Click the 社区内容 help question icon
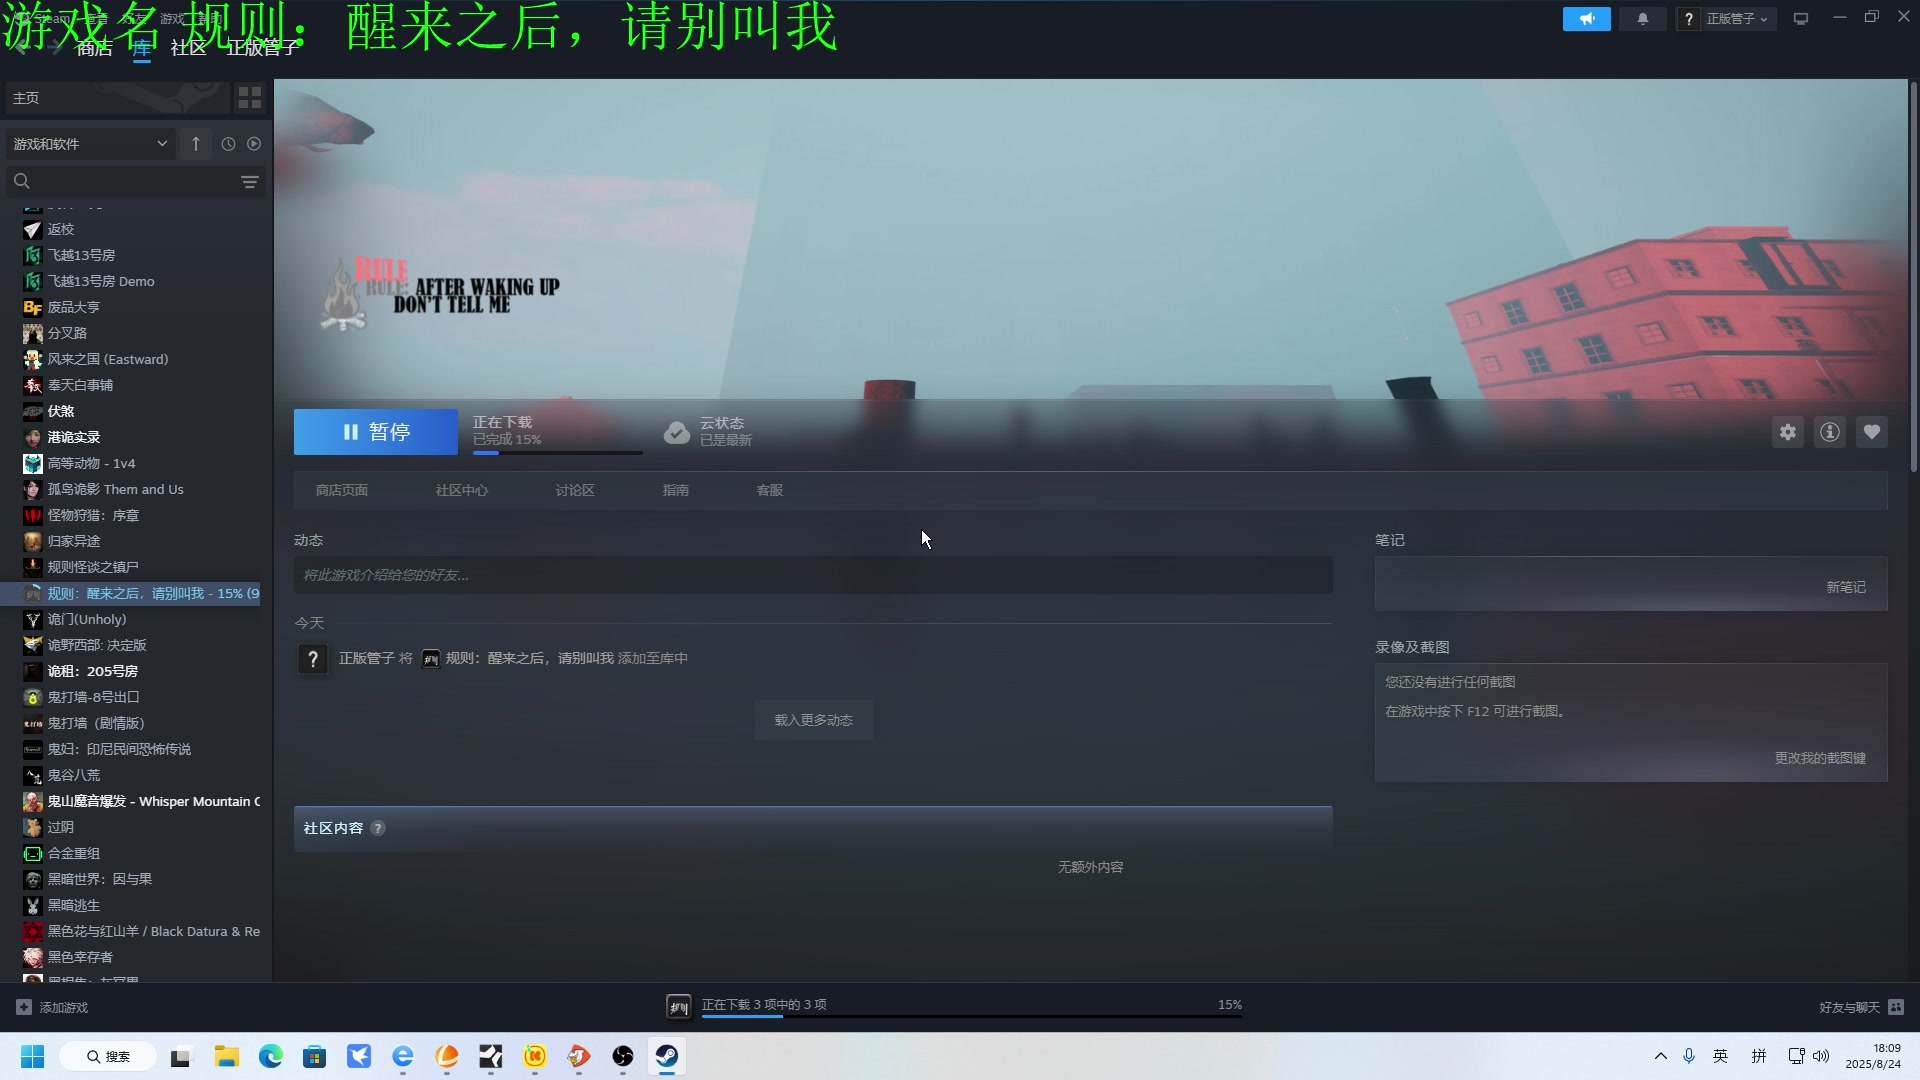The width and height of the screenshot is (1920, 1080). (378, 828)
